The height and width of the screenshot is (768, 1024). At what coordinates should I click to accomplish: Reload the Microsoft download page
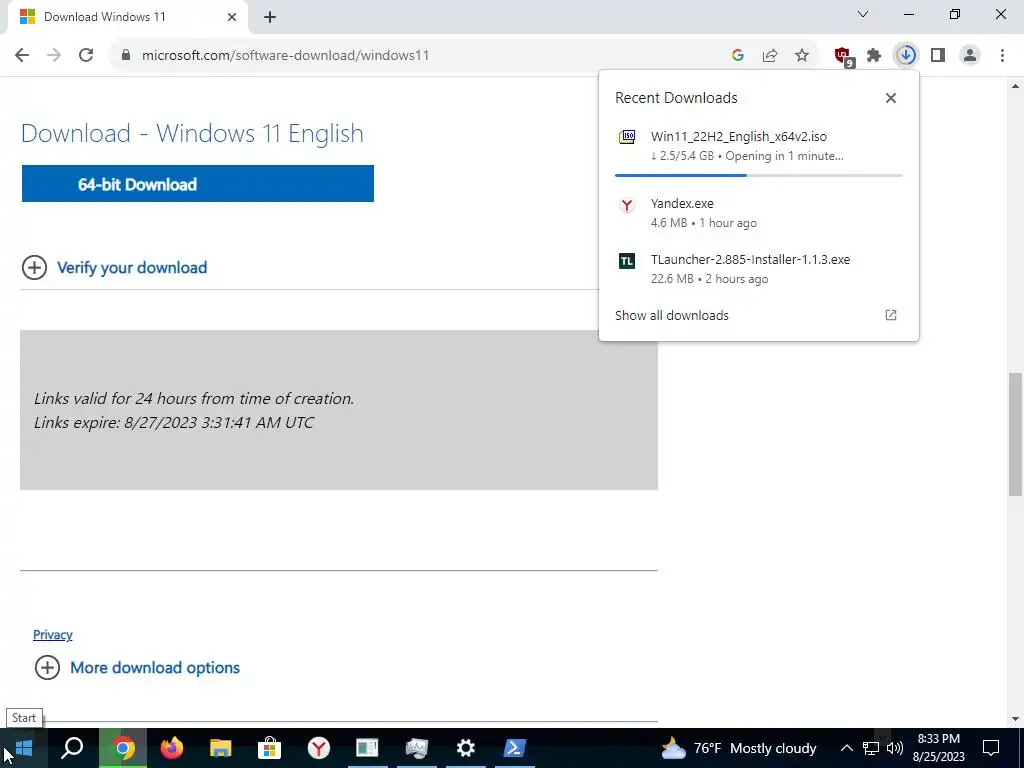tap(86, 56)
